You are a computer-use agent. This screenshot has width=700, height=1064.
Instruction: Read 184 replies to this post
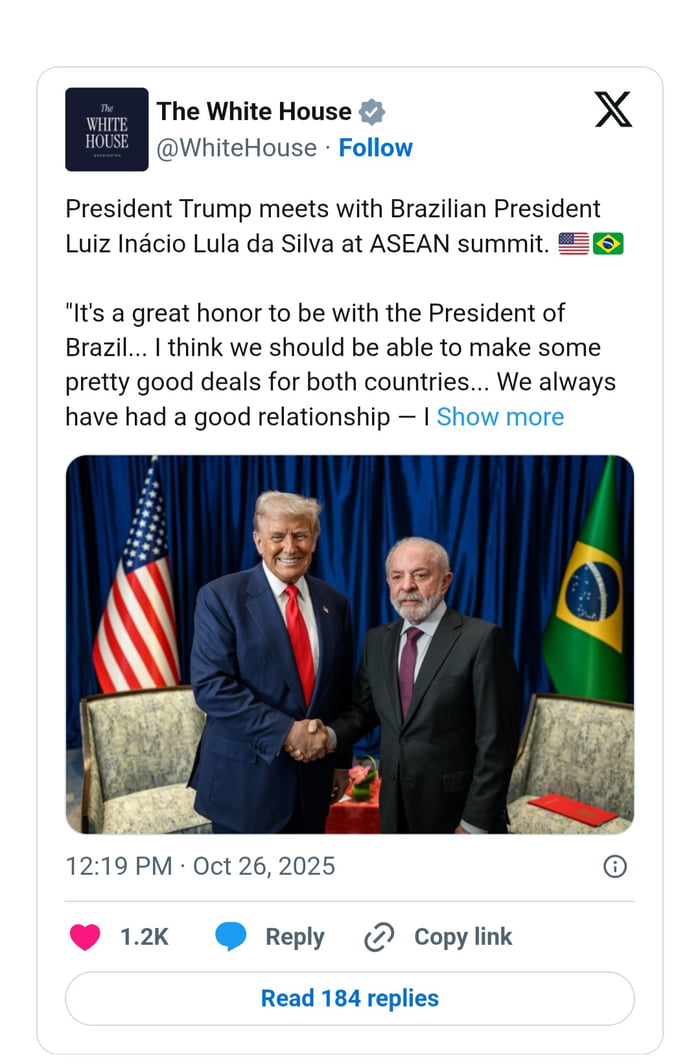(350, 998)
